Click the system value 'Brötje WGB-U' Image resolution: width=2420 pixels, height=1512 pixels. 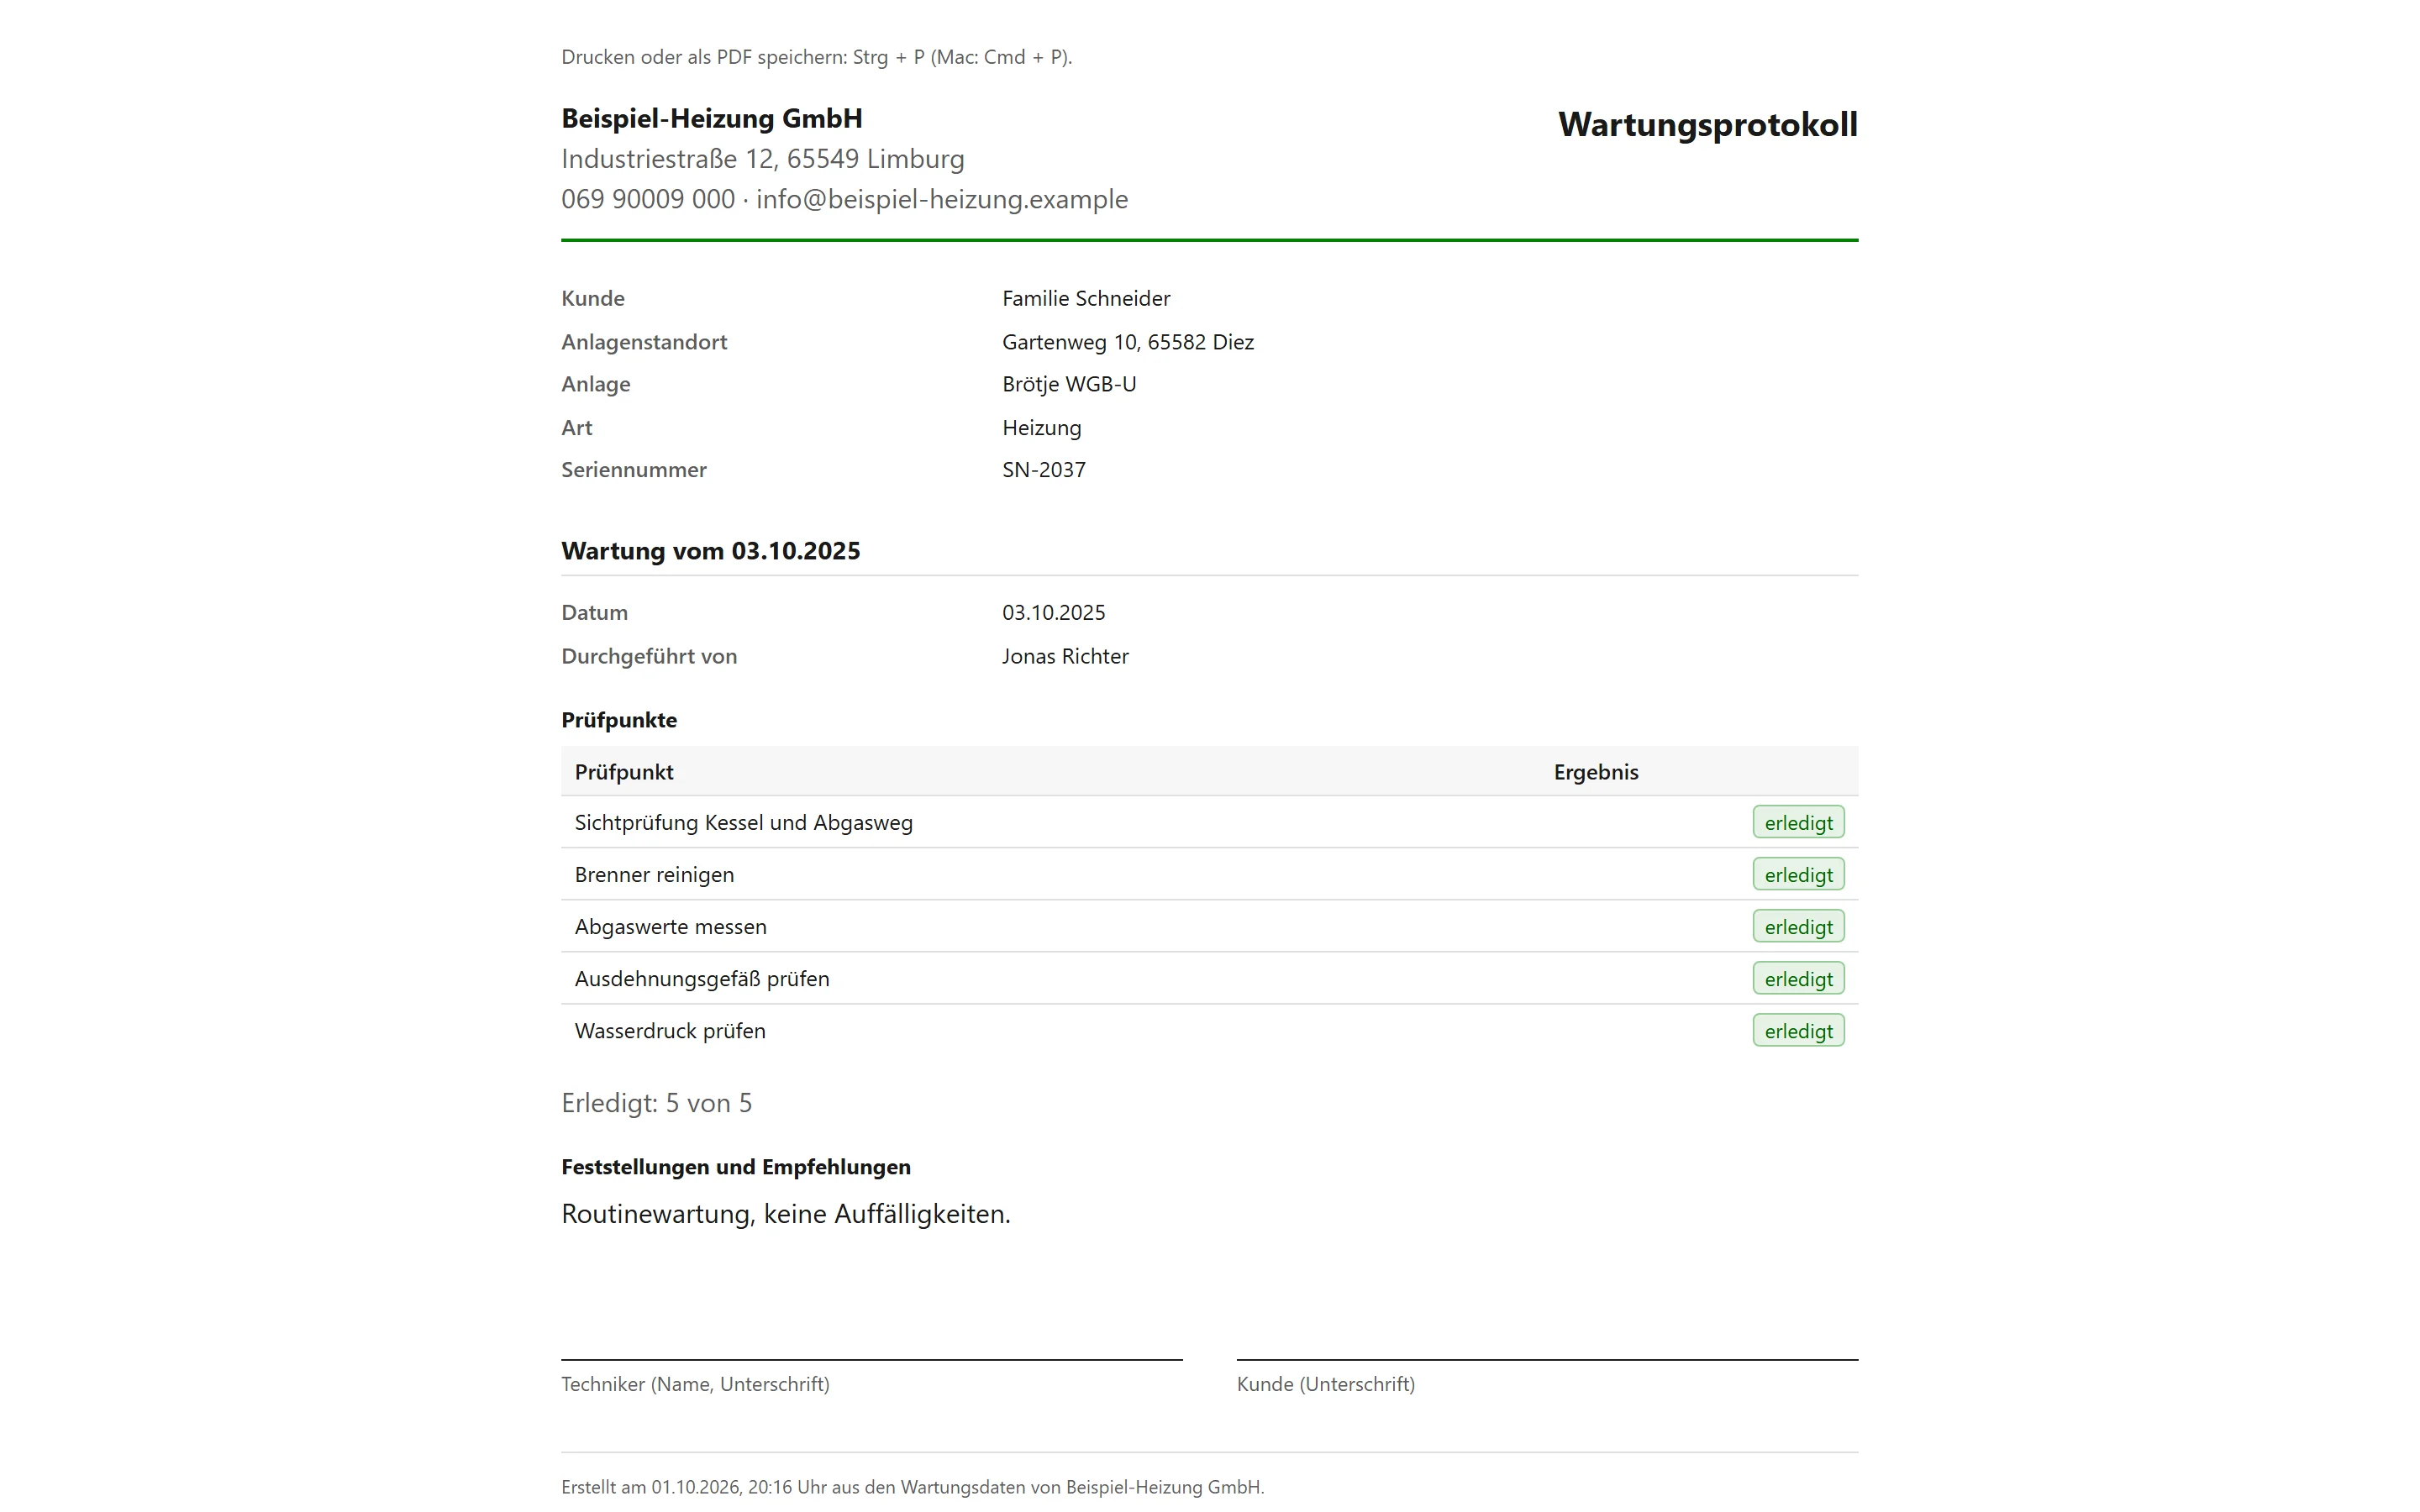(x=1069, y=384)
